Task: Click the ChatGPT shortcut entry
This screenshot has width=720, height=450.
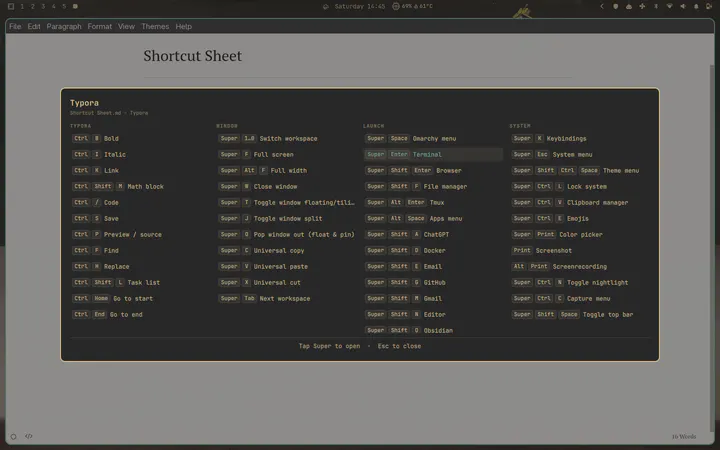Action: [407, 235]
